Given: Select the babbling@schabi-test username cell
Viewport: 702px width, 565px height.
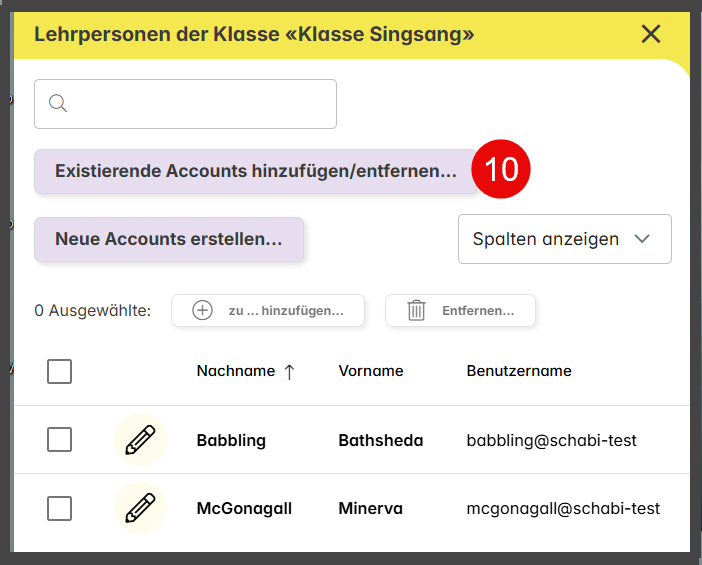Looking at the screenshot, I should pos(551,441).
